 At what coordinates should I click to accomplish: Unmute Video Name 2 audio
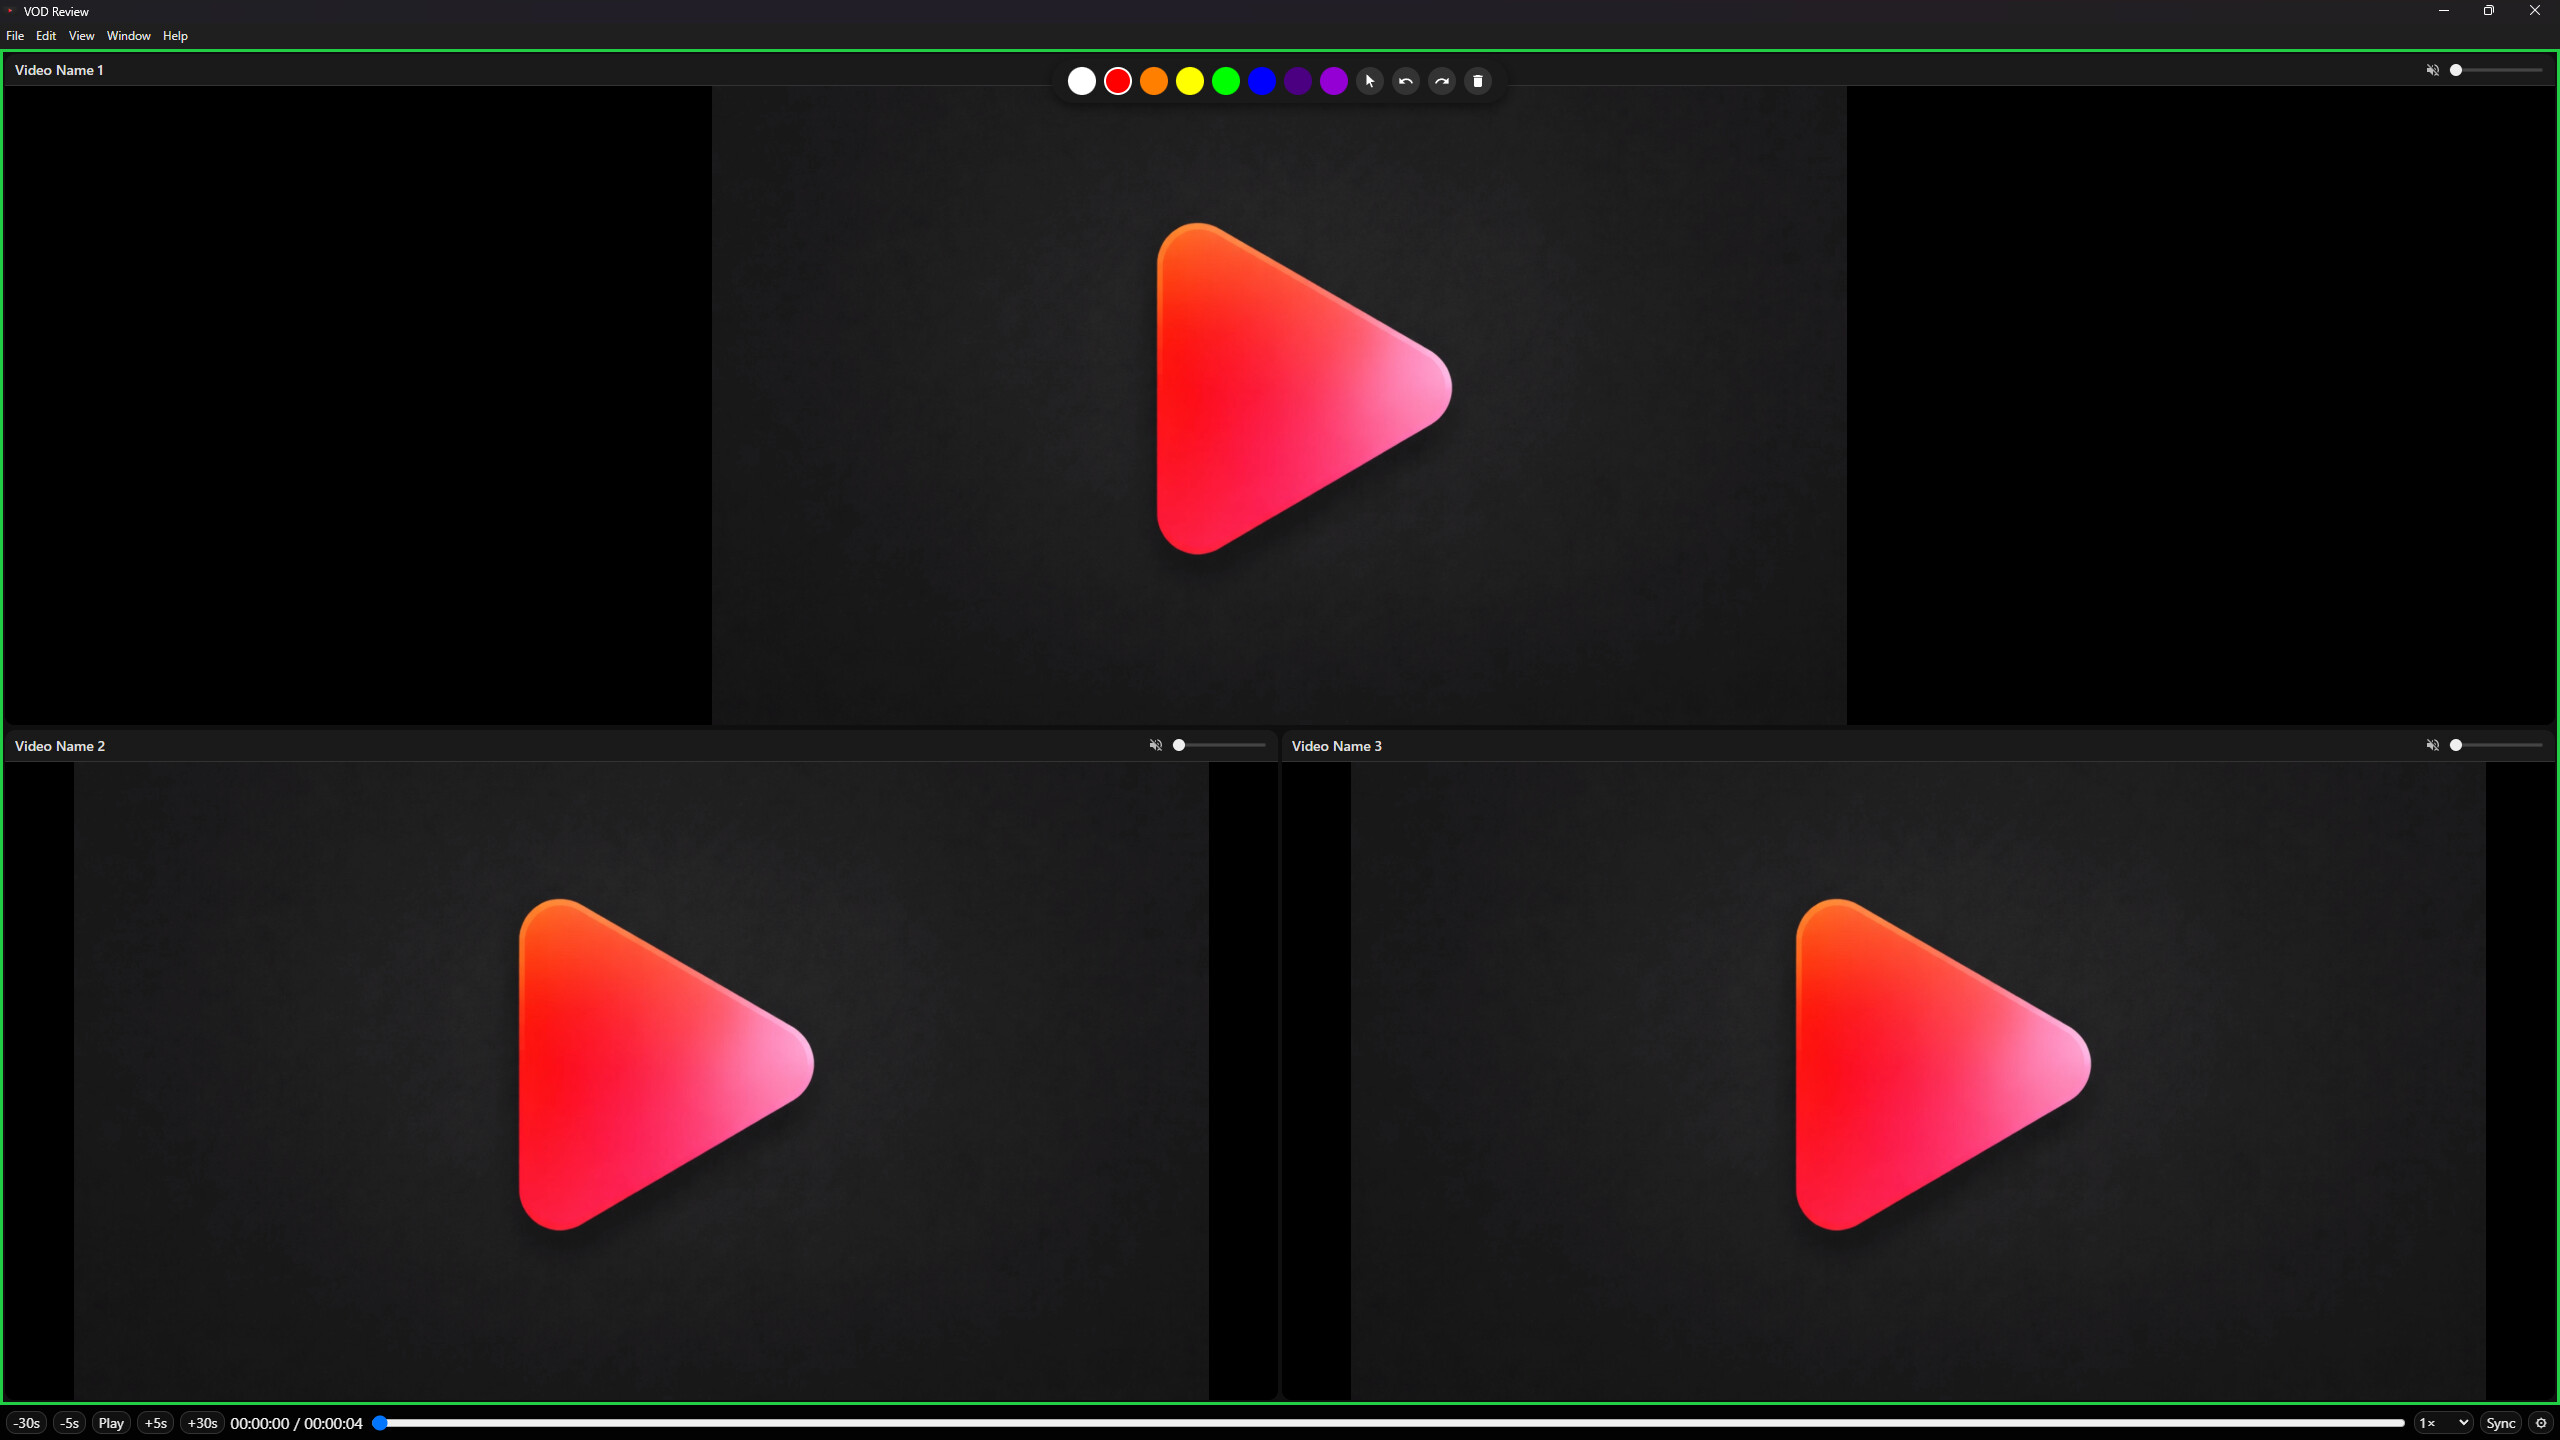1154,745
